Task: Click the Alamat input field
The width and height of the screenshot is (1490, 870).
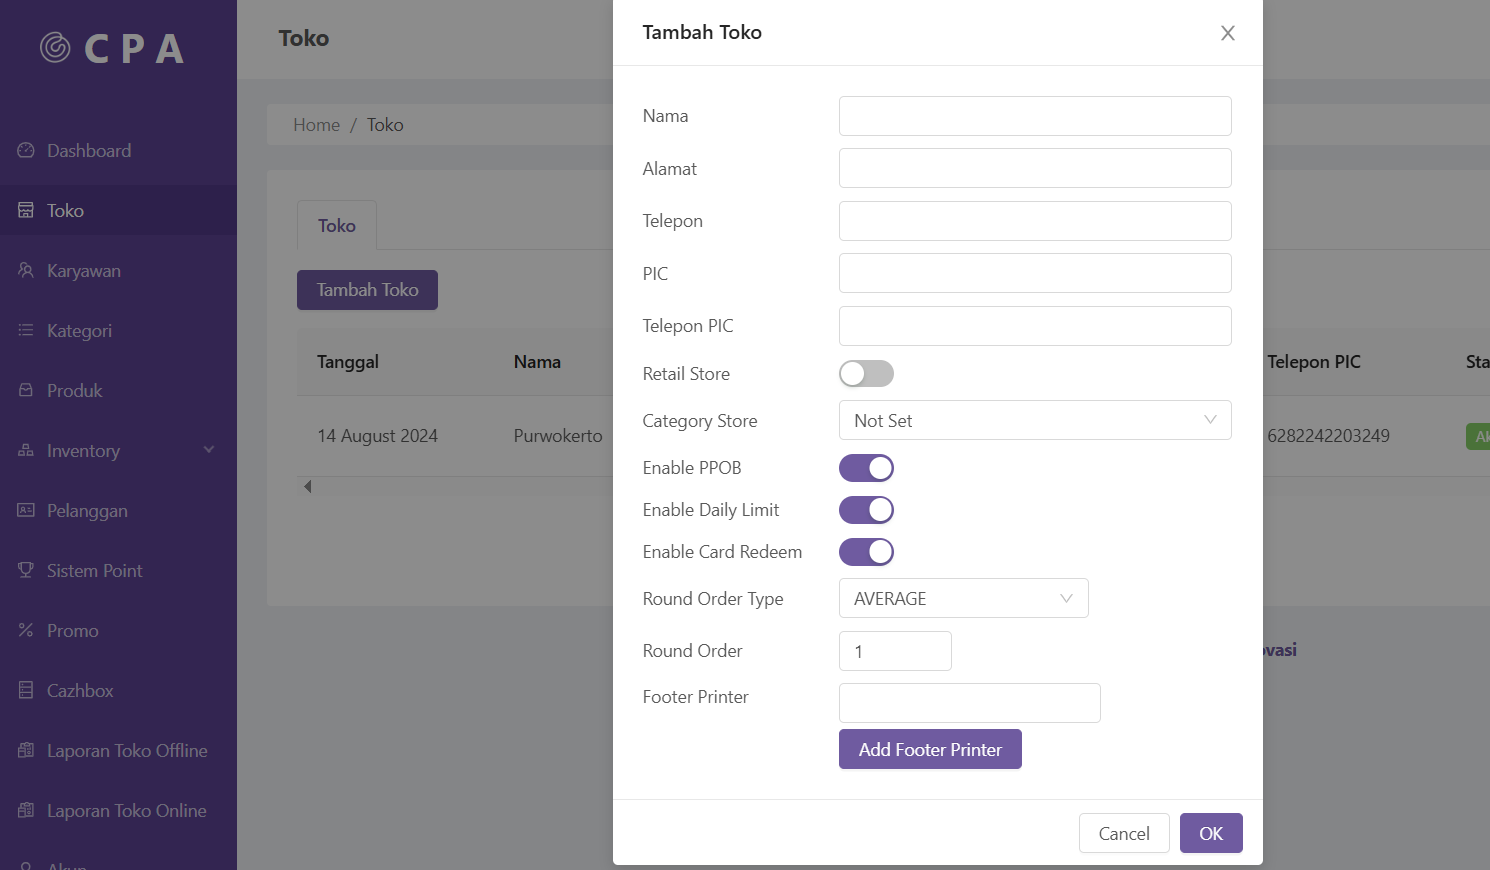Action: click(x=1035, y=168)
